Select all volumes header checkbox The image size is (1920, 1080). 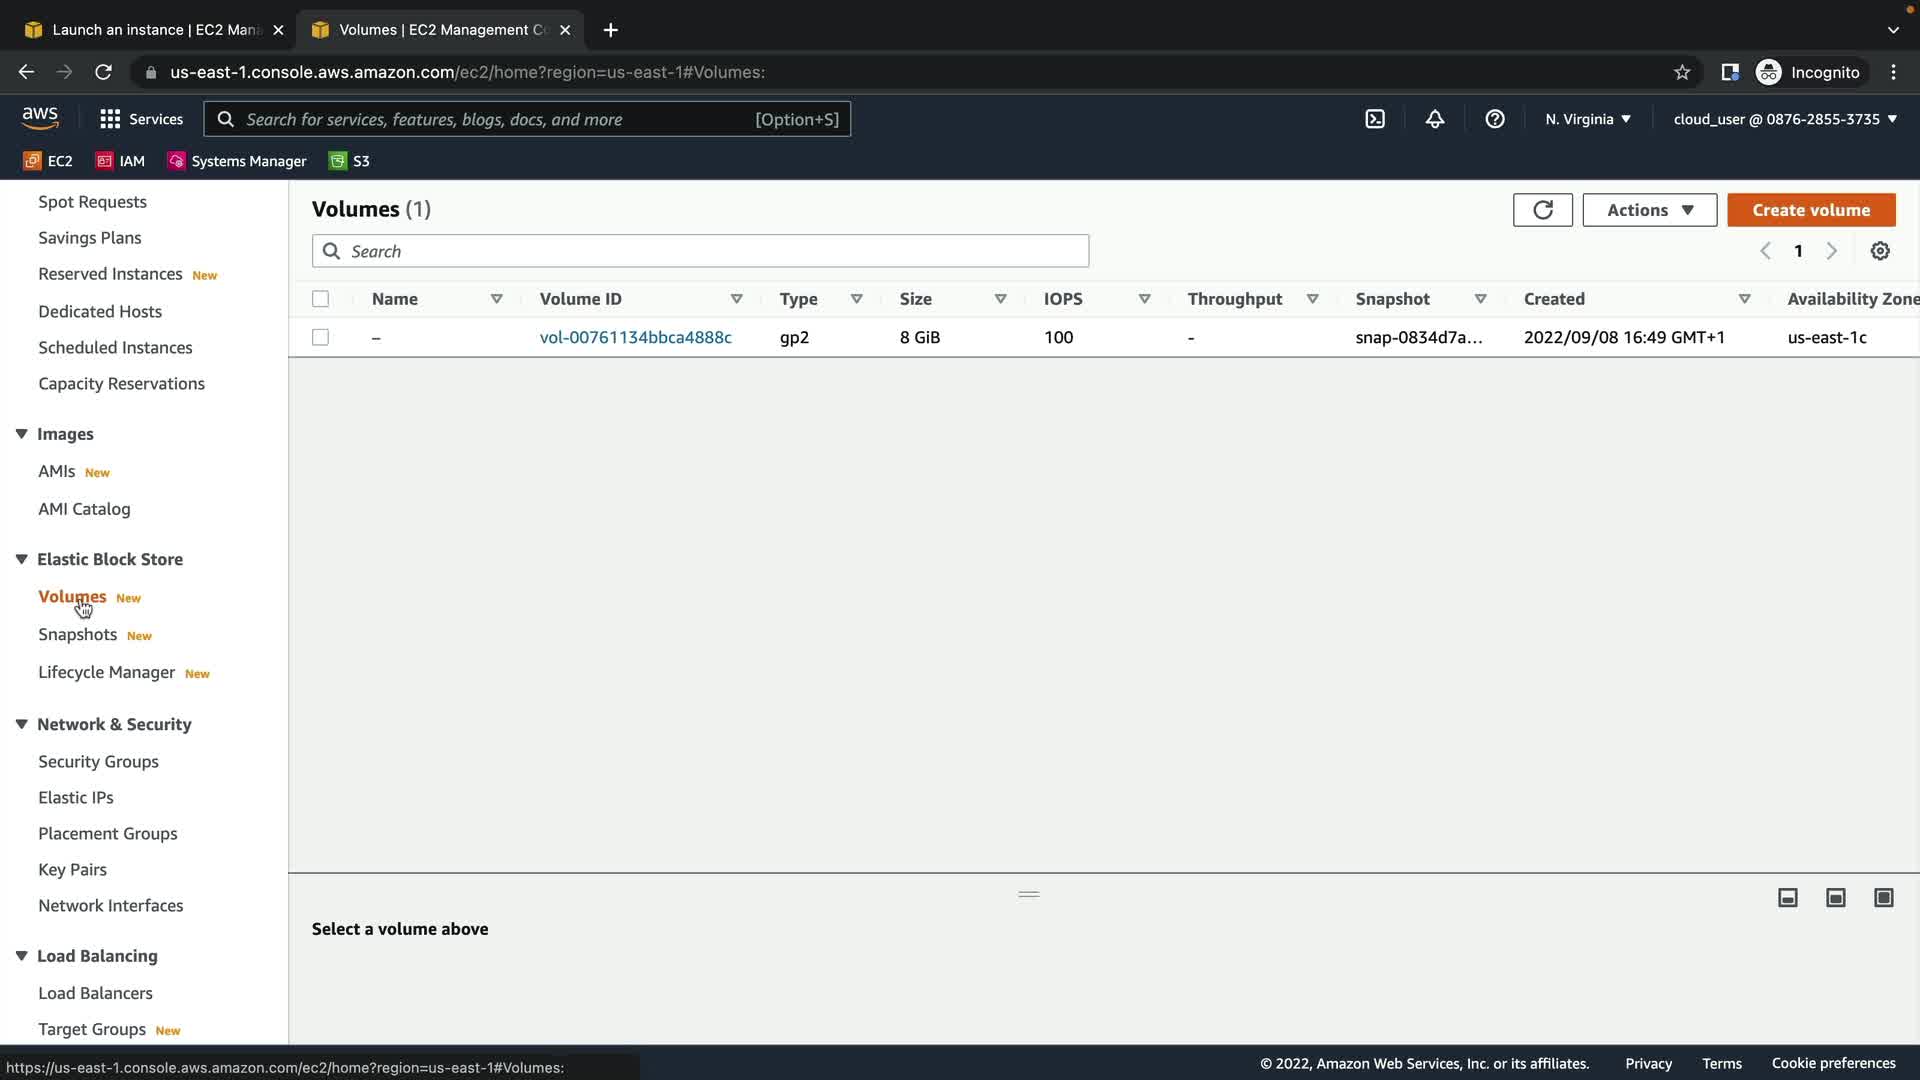[320, 299]
